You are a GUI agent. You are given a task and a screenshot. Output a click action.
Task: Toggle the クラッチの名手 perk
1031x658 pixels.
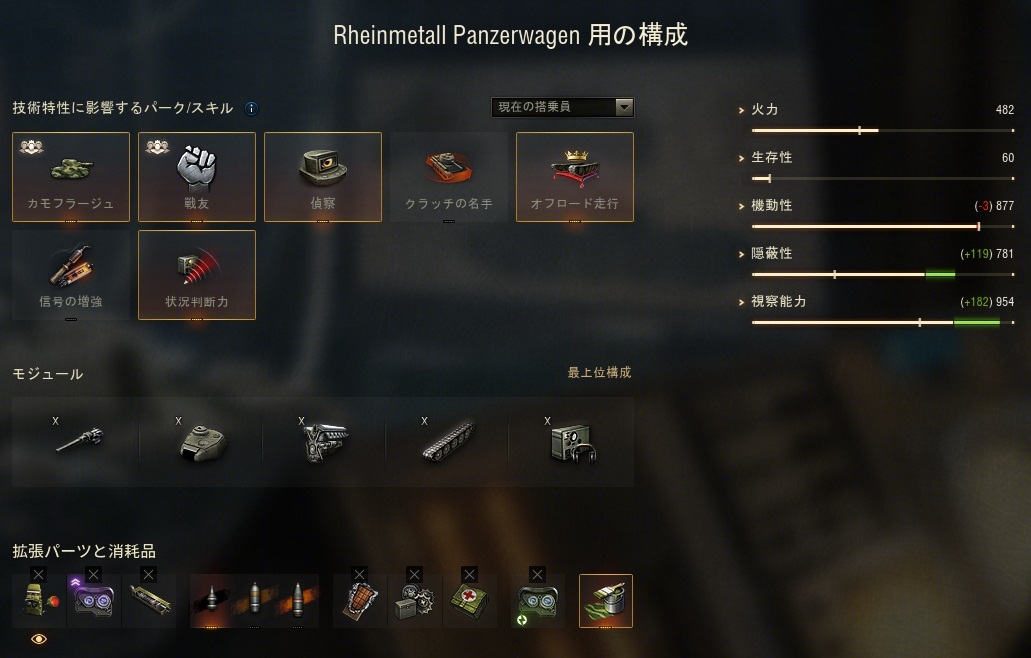point(449,177)
